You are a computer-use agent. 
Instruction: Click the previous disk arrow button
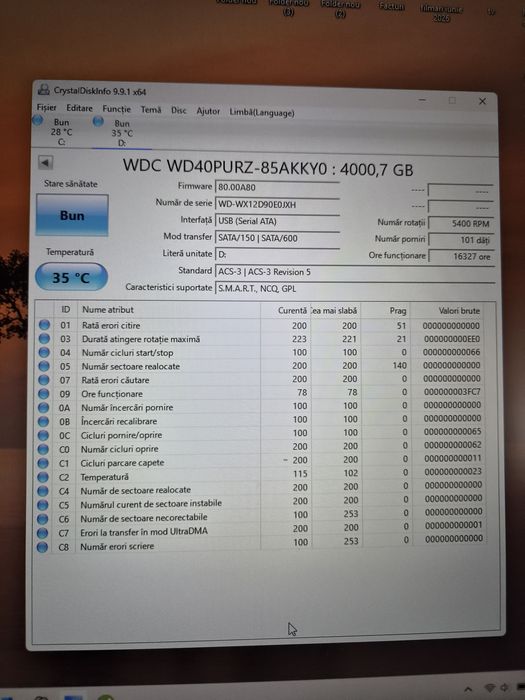(x=46, y=162)
